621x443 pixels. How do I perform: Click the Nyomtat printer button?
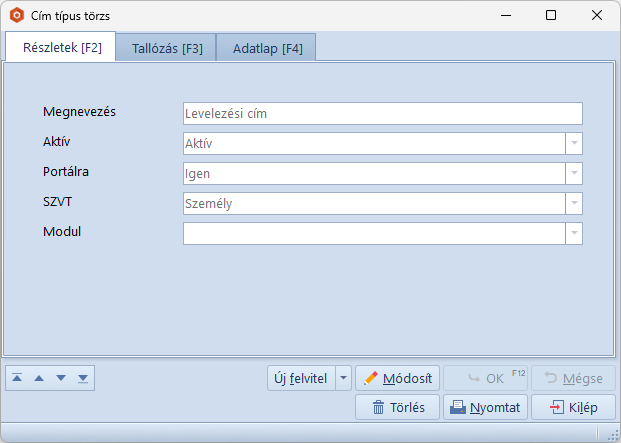point(485,407)
